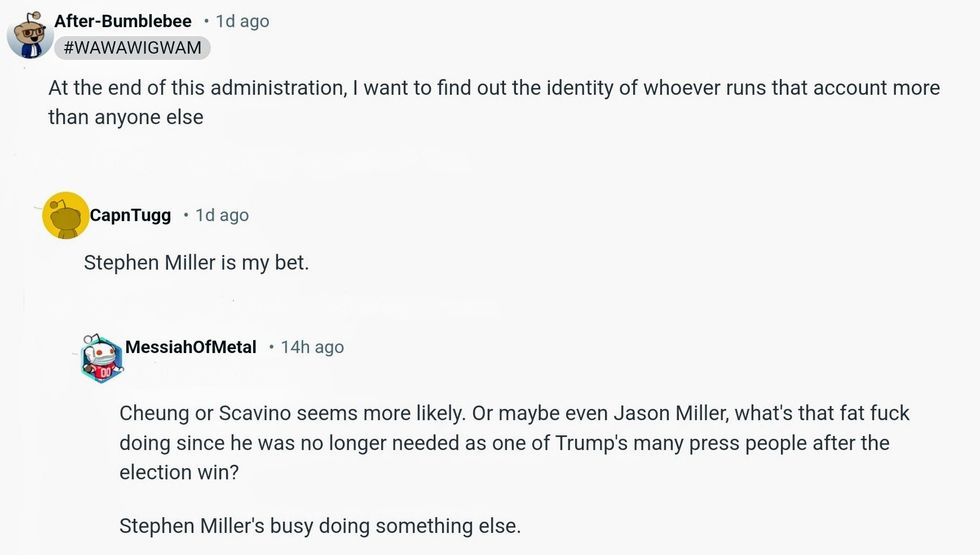Open CapnTugg's yellow default avatar

[x=65, y=215]
